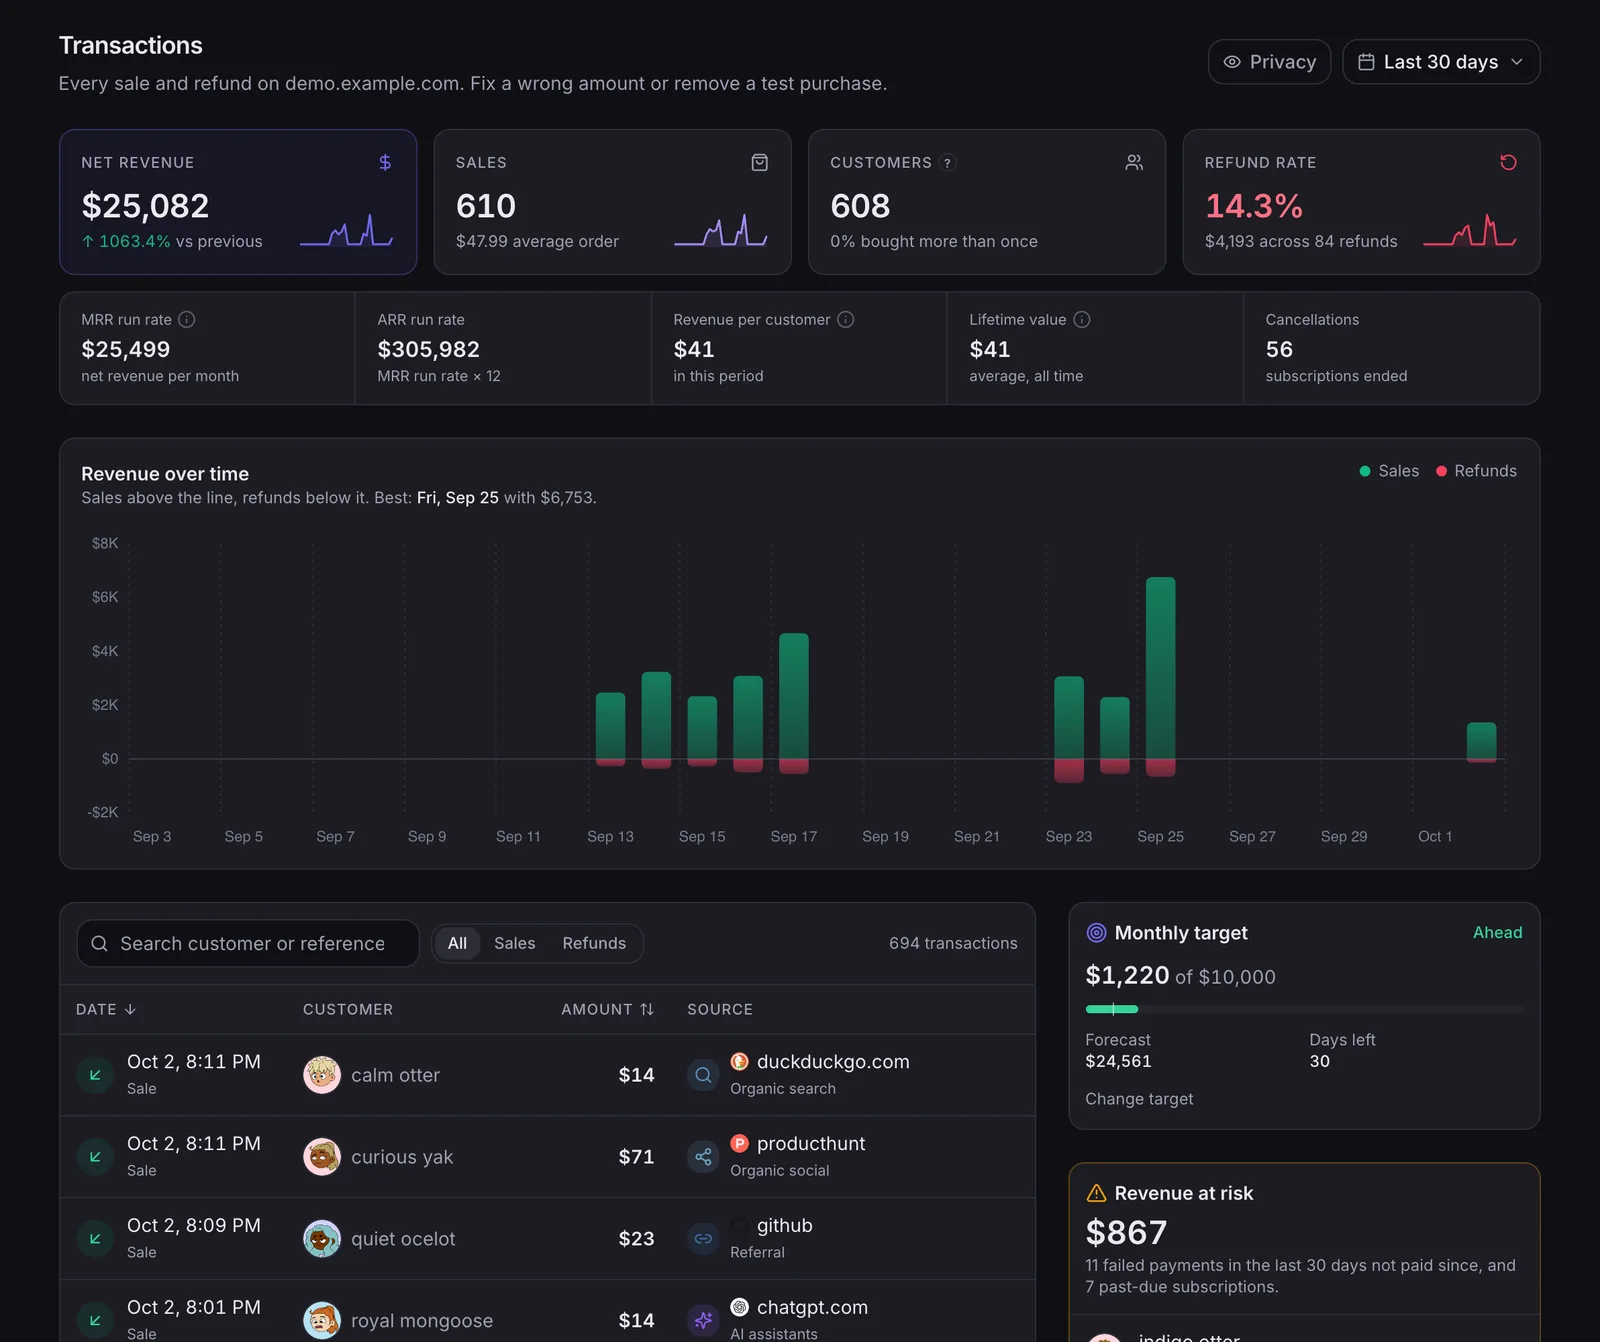1600x1342 pixels.
Task: Sort by the AMOUNT column header
Action: (607, 1009)
